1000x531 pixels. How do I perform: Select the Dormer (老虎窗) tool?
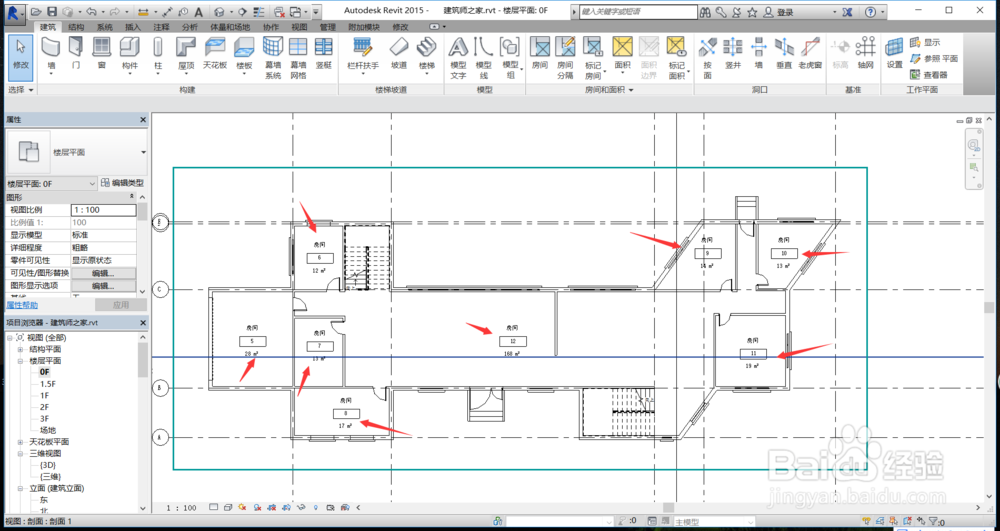coord(811,54)
